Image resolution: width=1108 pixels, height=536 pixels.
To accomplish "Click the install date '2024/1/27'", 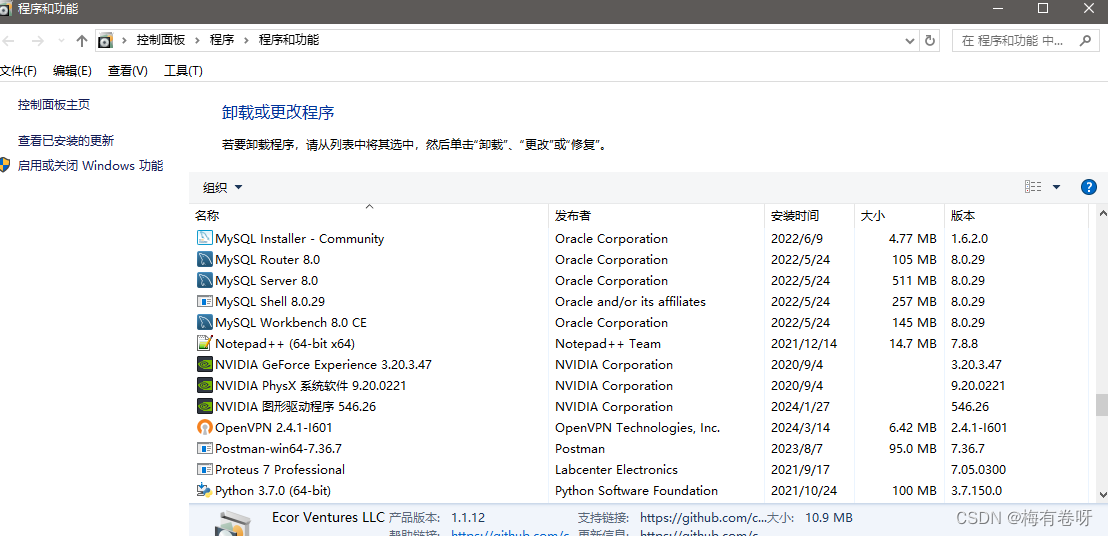I will [797, 407].
